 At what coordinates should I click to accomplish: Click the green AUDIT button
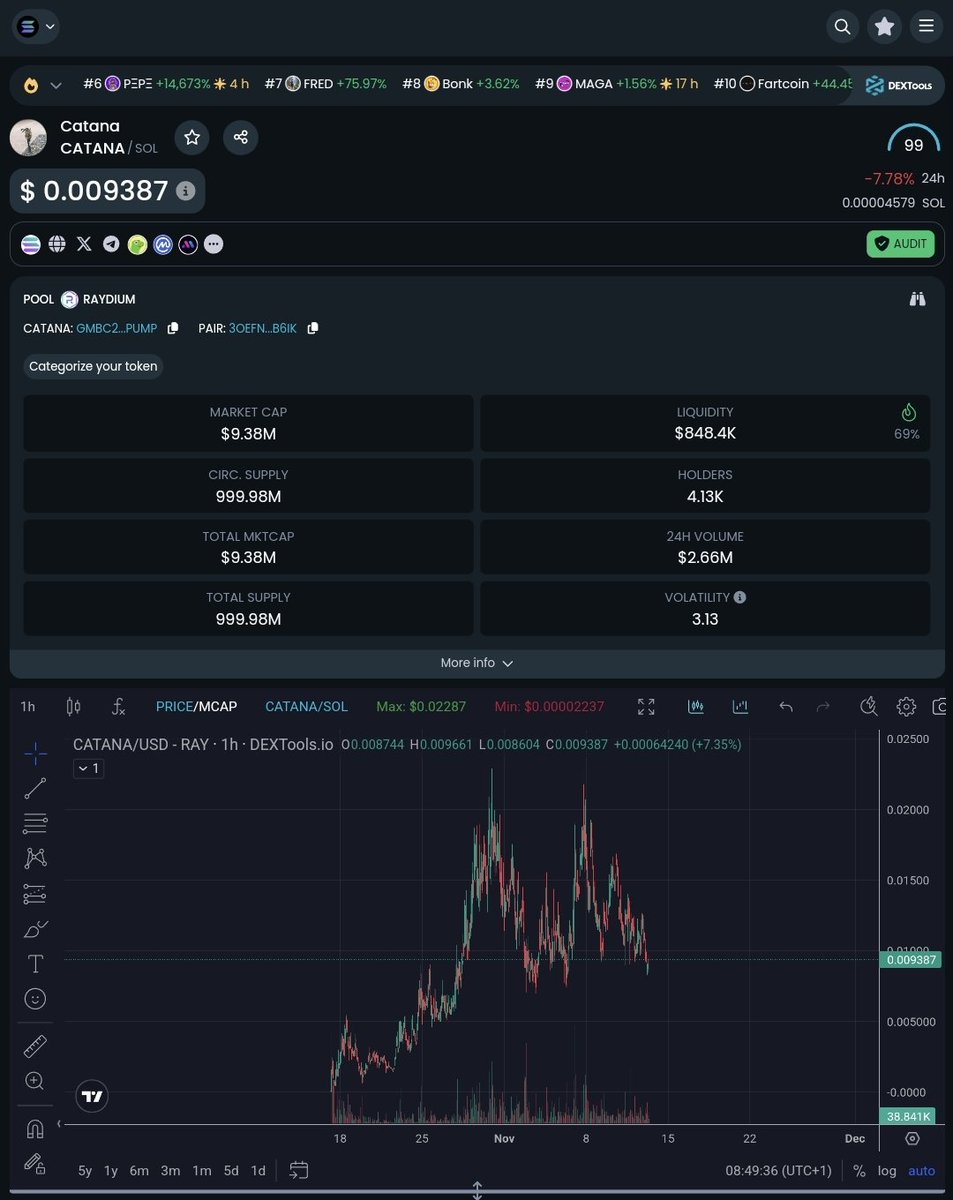899,243
